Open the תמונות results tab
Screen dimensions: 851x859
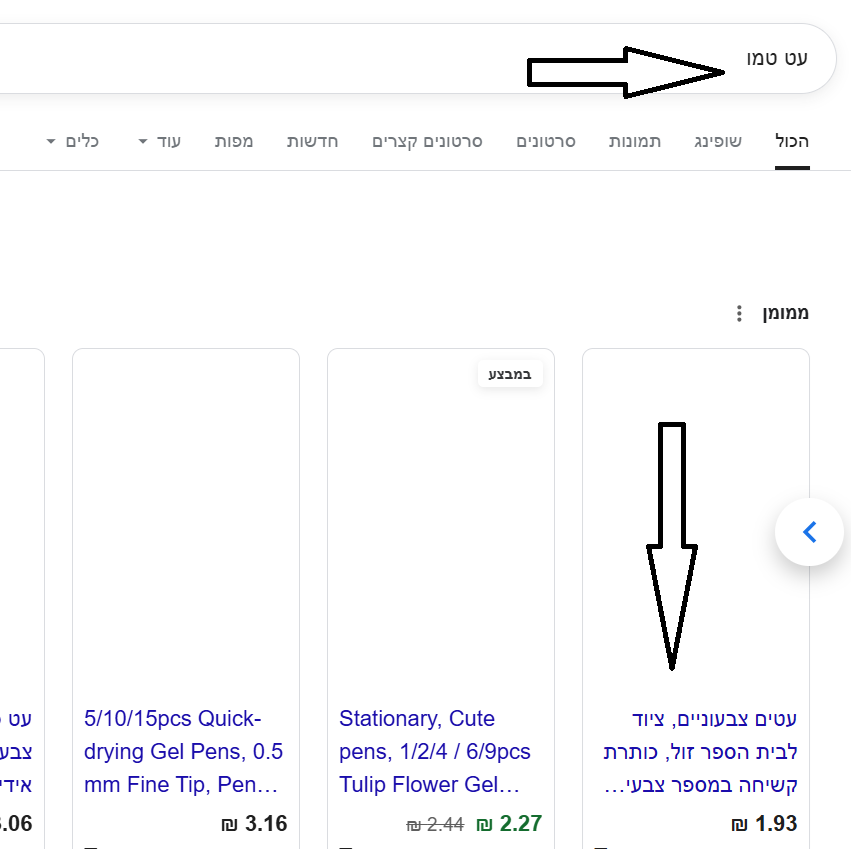click(635, 141)
